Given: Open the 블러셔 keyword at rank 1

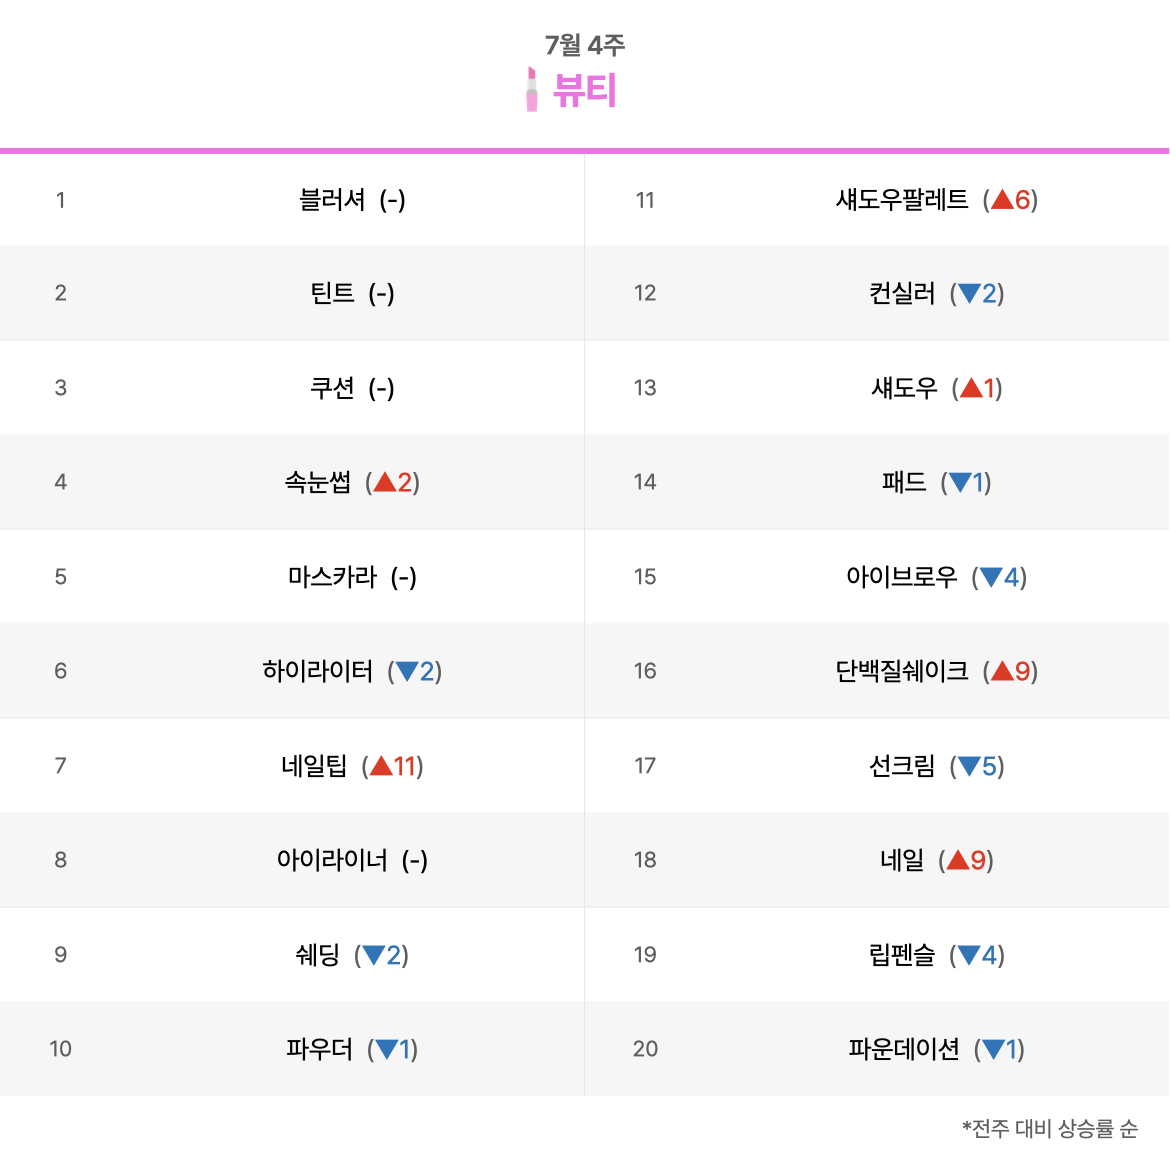Looking at the screenshot, I should [332, 199].
